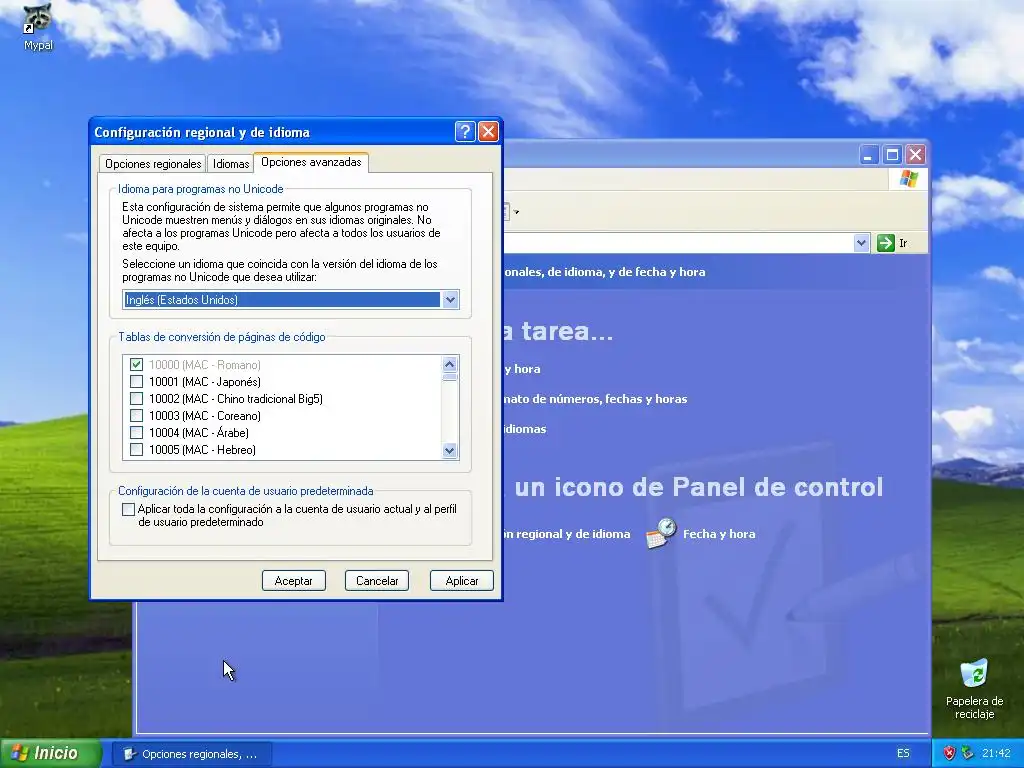The image size is (1024, 768).
Task: Click the Aplicar button
Action: (461, 581)
